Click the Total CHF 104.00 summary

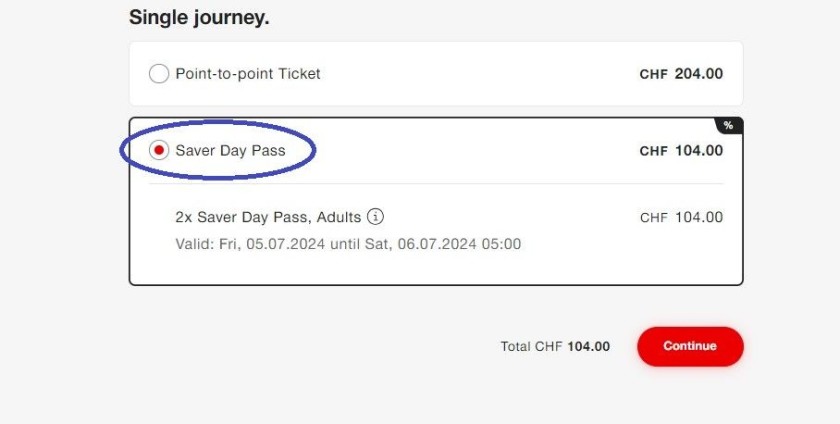point(555,347)
